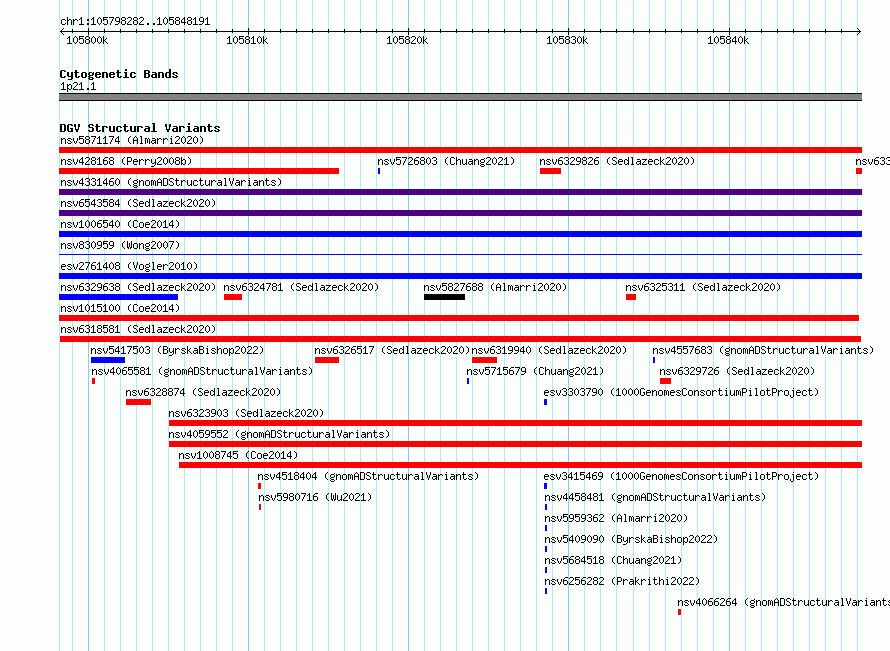
Task: Click nsv4065581 gnomADStructuralVariants label
Action: [202, 371]
